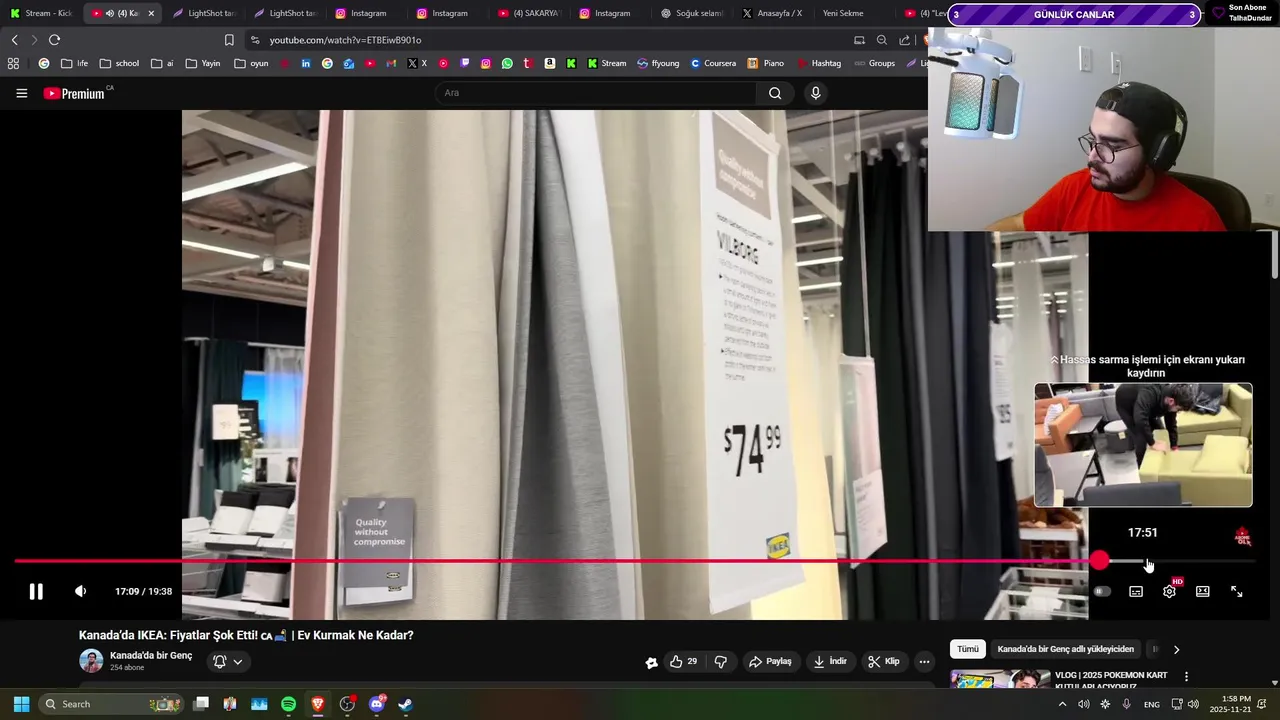Image resolution: width=1280 pixels, height=720 pixels.
Task: Toggle the autoplay switch in player
Action: (1102, 591)
